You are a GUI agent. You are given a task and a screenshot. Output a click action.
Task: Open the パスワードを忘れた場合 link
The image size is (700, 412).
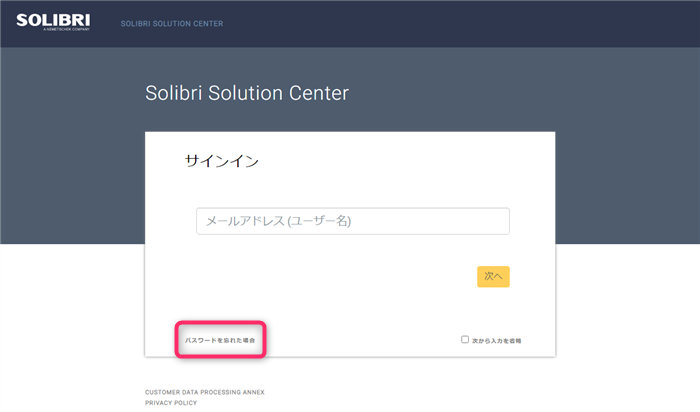(220, 340)
